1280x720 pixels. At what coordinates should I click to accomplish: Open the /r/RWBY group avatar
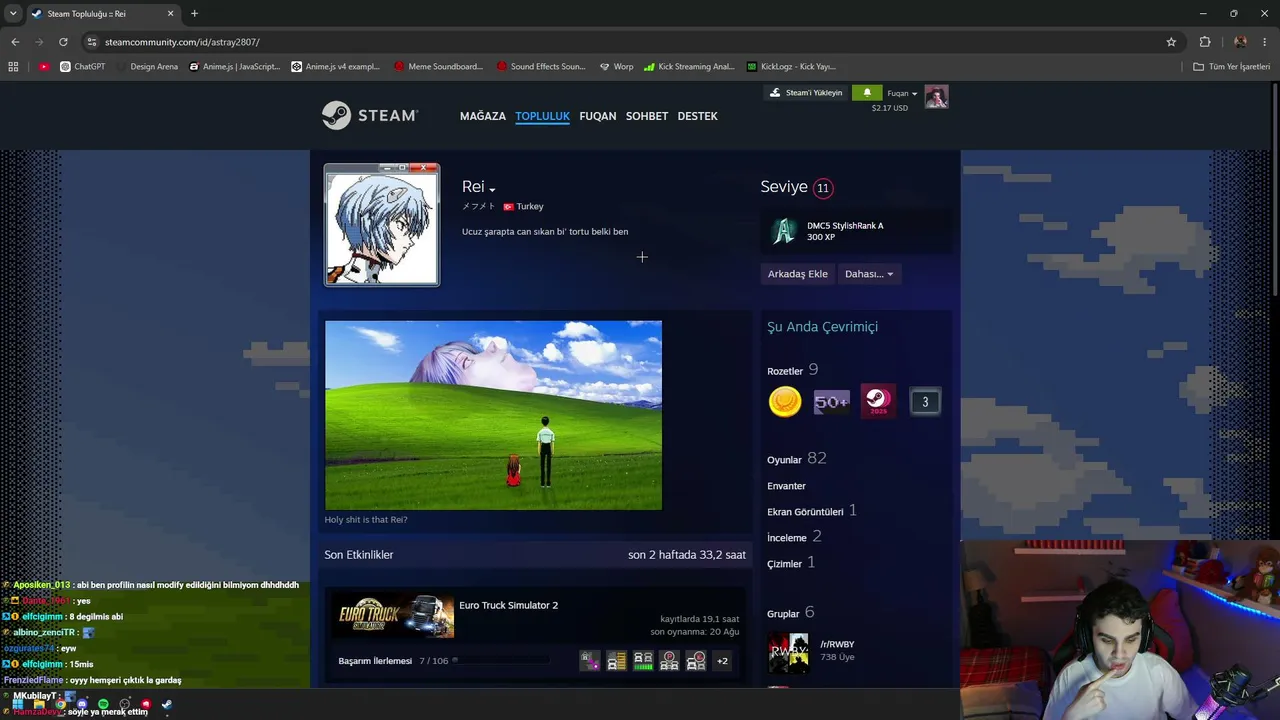coord(788,652)
